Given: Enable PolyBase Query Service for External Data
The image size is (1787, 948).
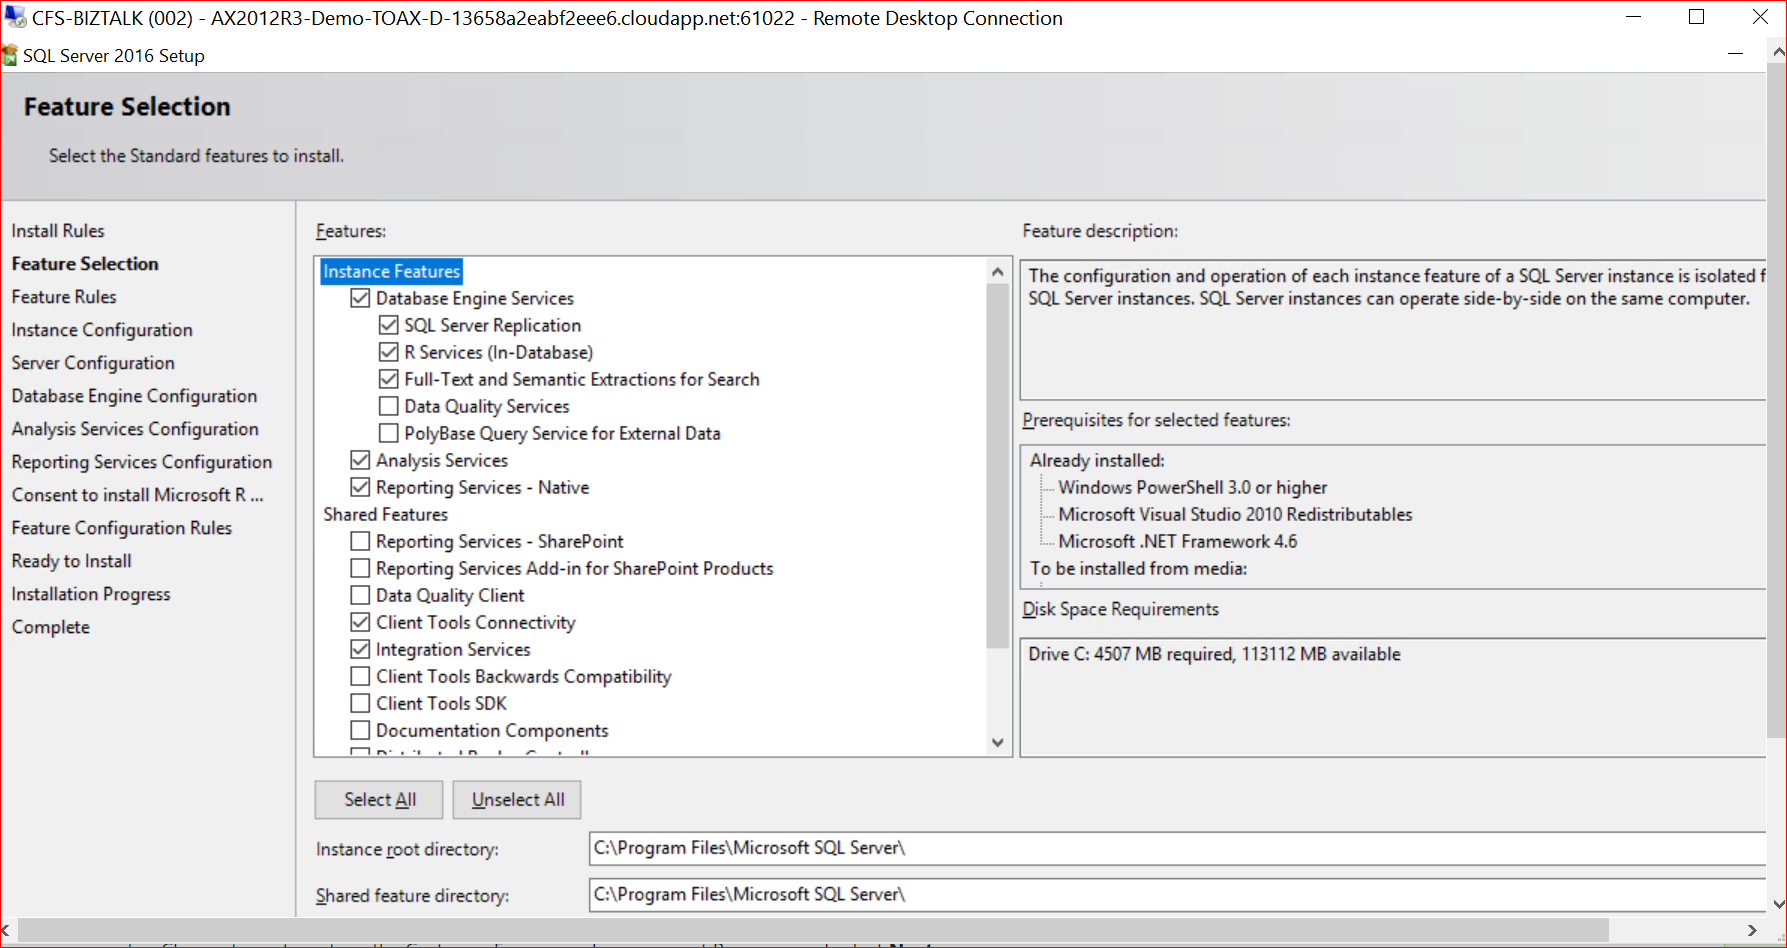Looking at the screenshot, I should pos(389,433).
